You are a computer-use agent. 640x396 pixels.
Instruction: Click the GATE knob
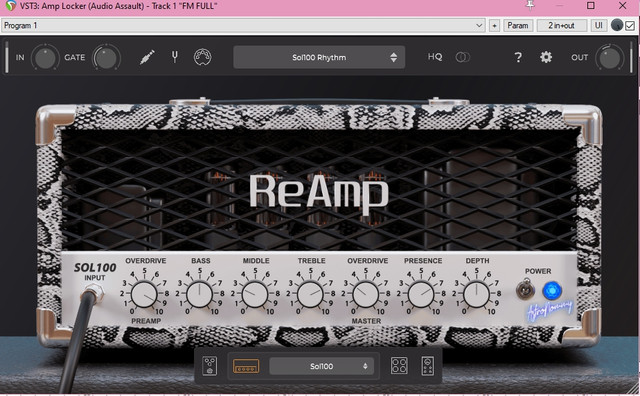click(x=106, y=58)
